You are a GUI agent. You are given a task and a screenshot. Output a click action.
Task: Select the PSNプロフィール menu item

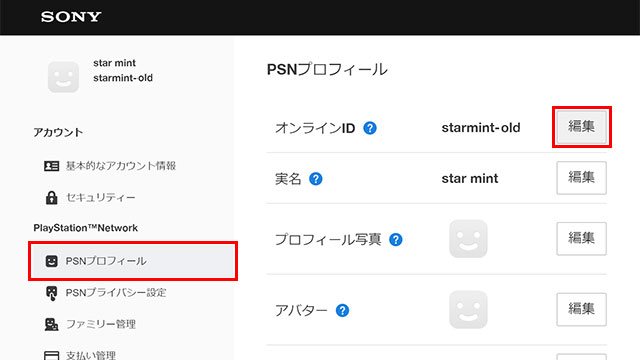click(x=133, y=261)
